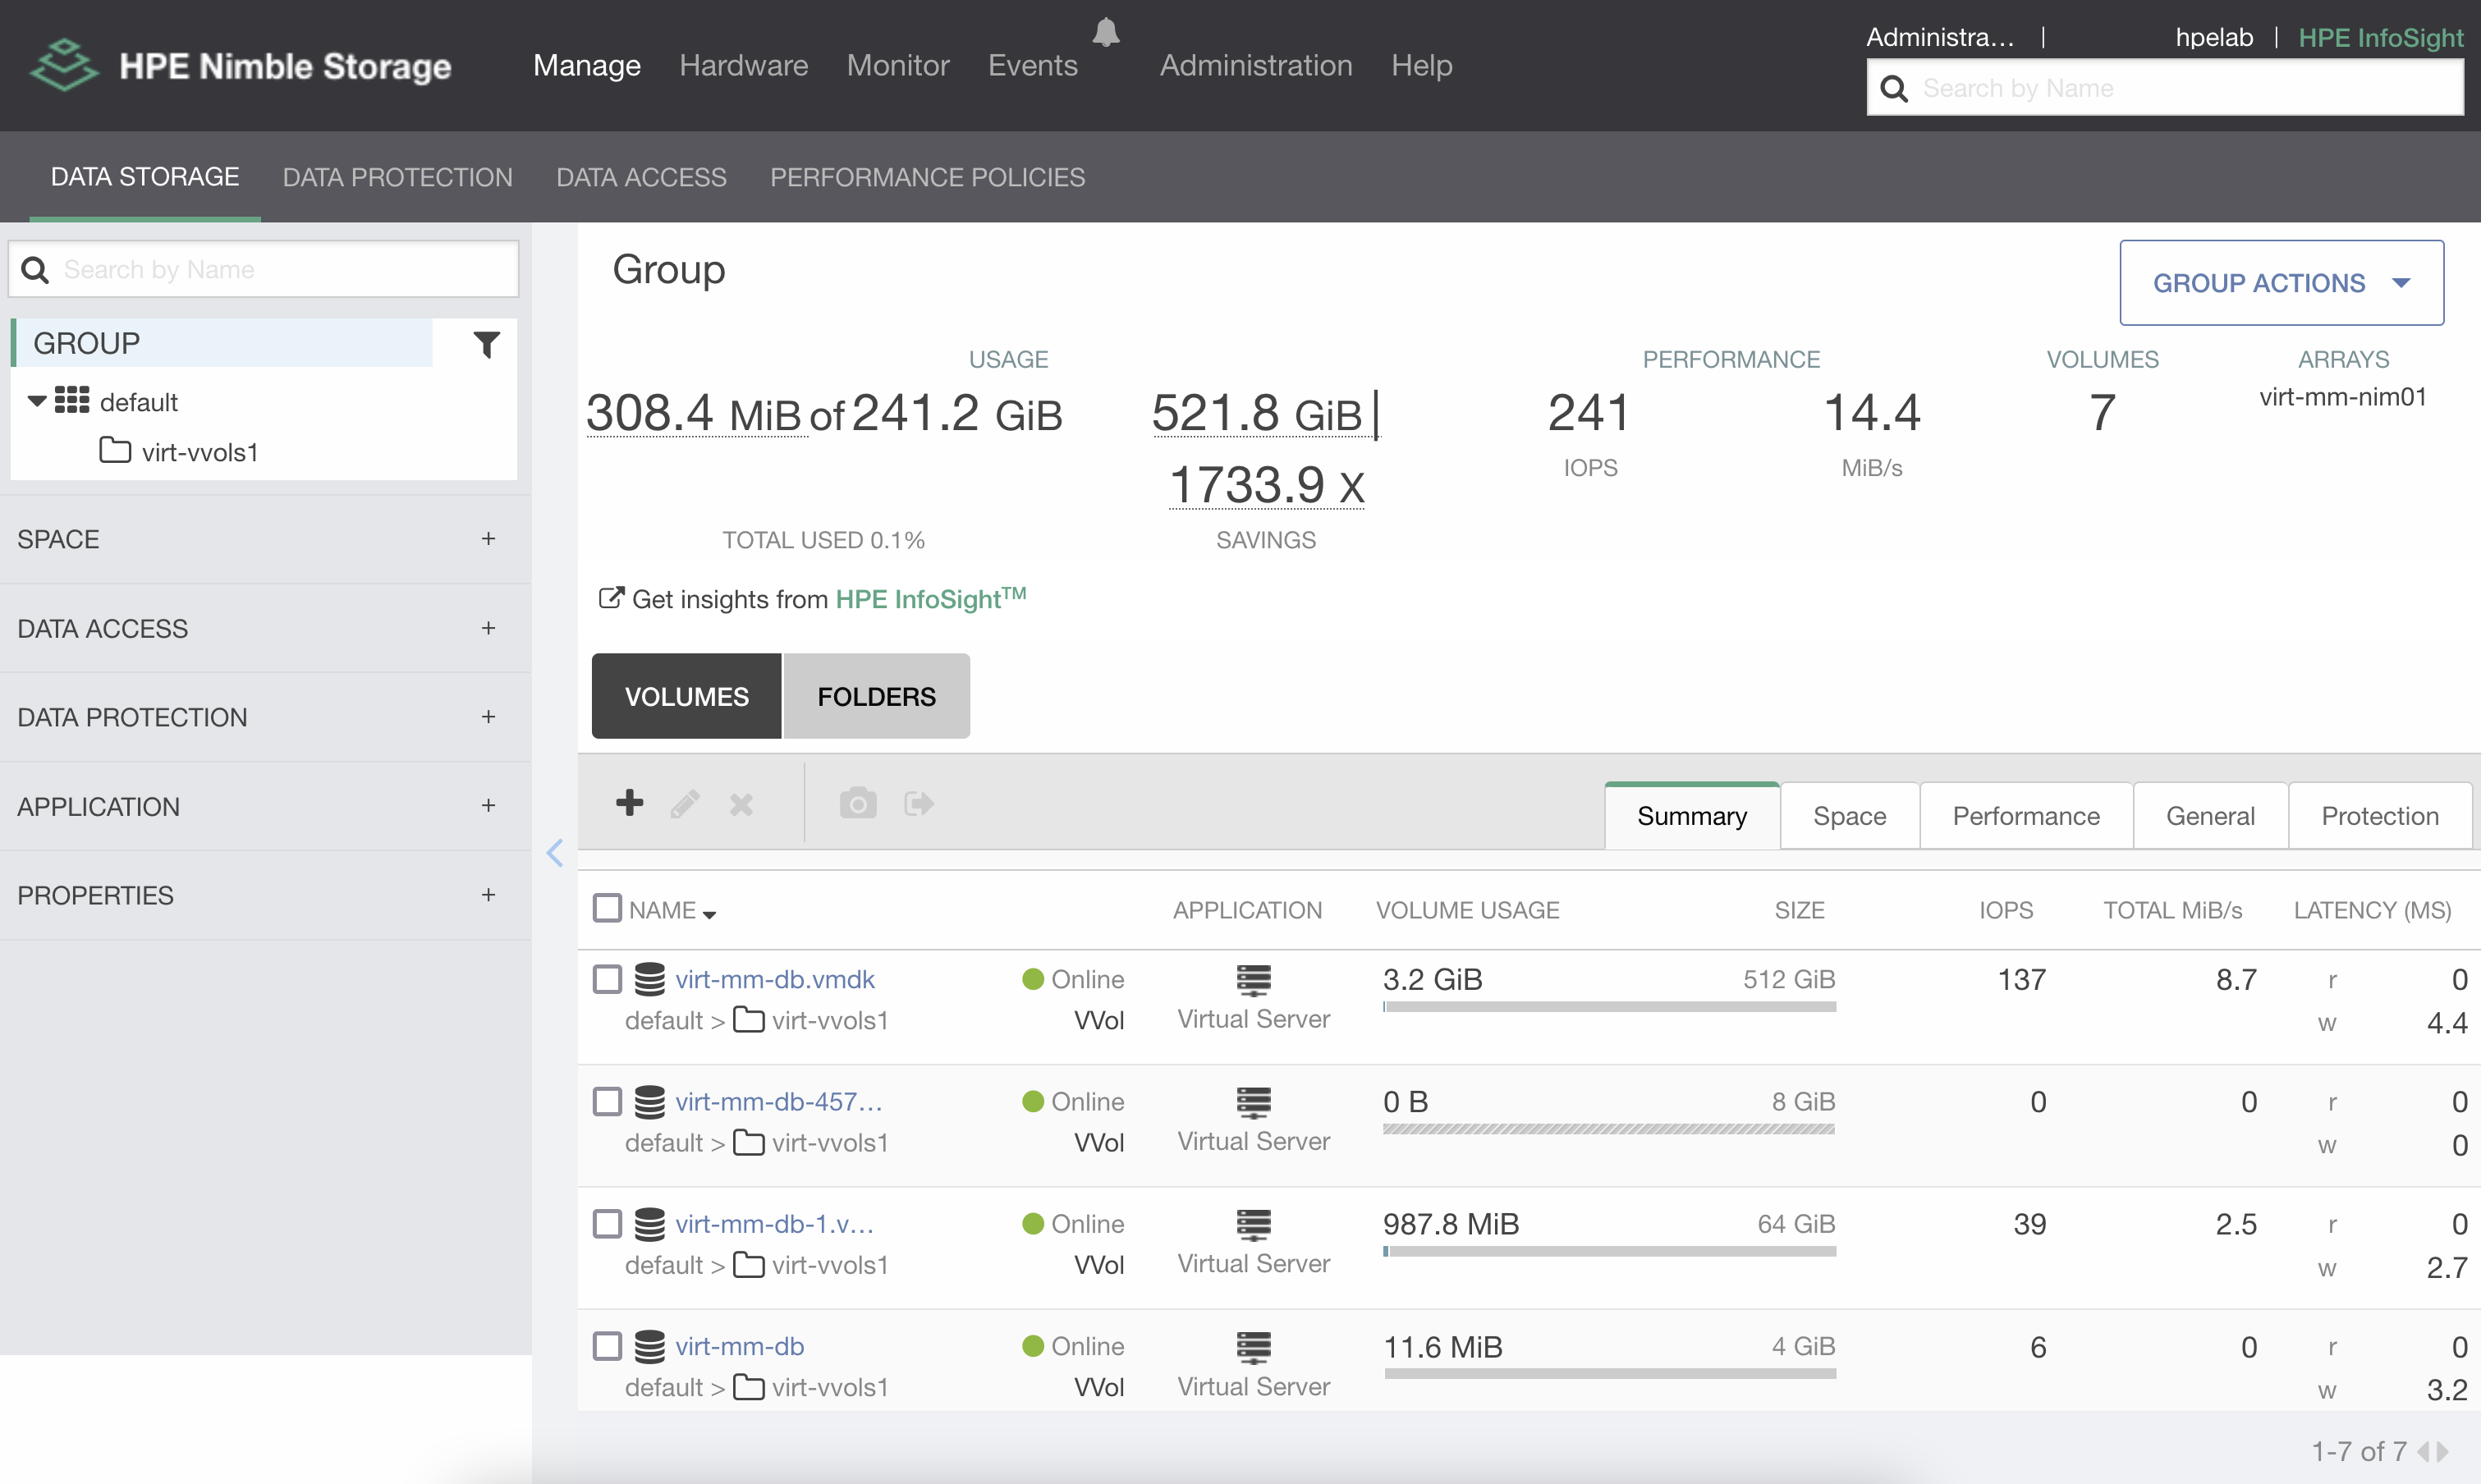Image resolution: width=2481 pixels, height=1484 pixels.
Task: Click the HPE InfoSight insights link
Action: 930,598
